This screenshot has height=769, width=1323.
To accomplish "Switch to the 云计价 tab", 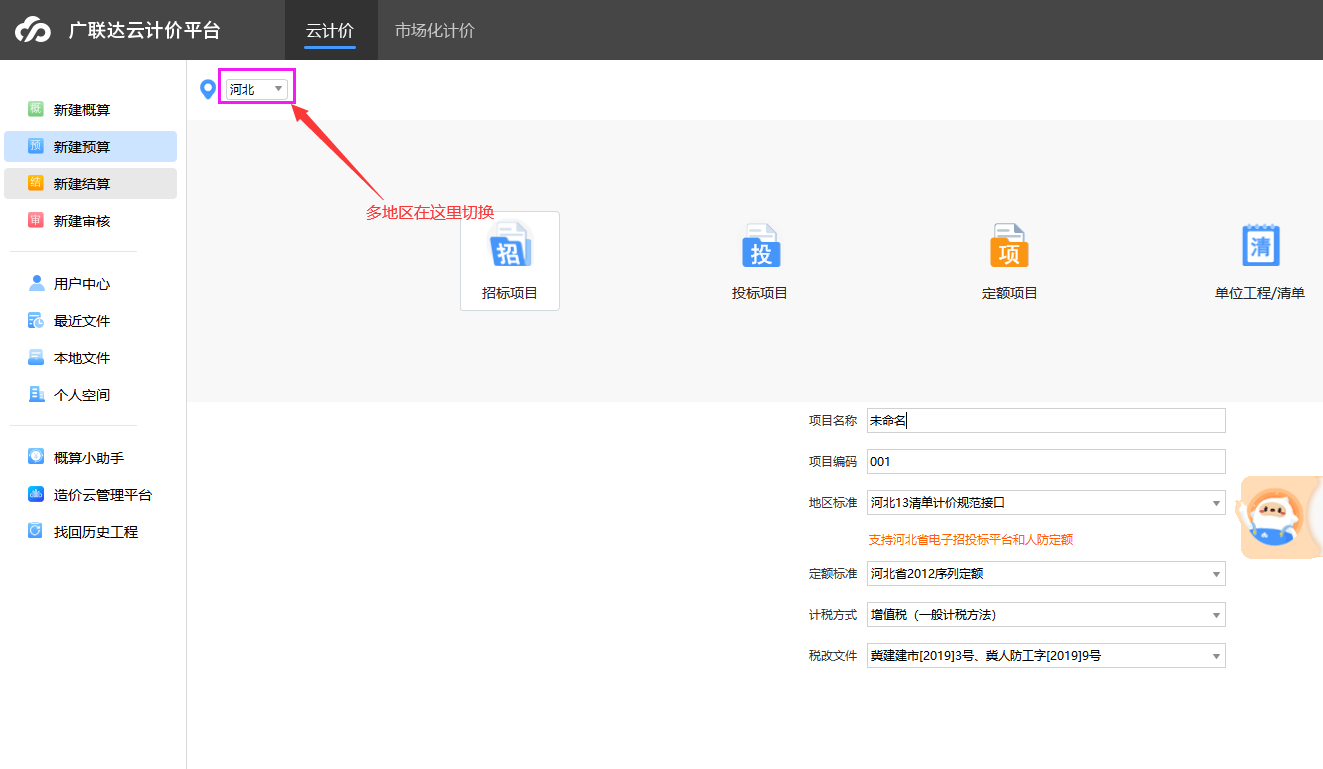I will point(330,30).
